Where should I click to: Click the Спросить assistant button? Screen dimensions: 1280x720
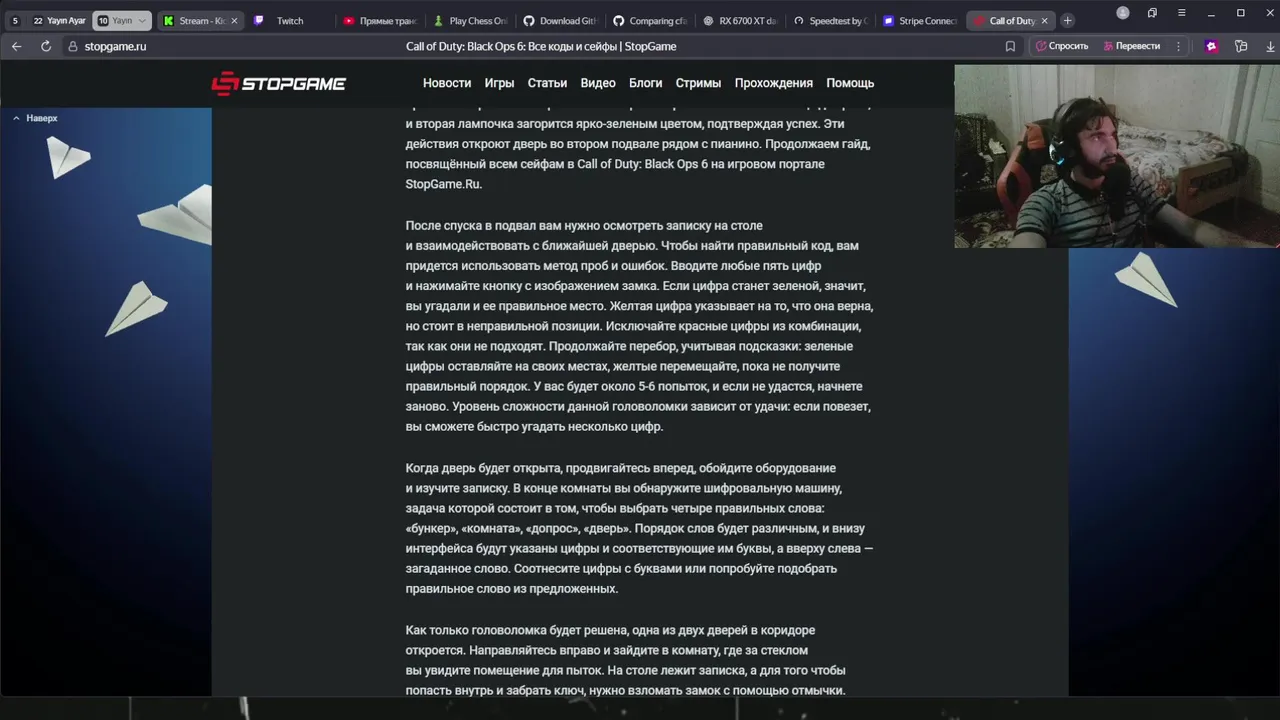tap(1061, 46)
